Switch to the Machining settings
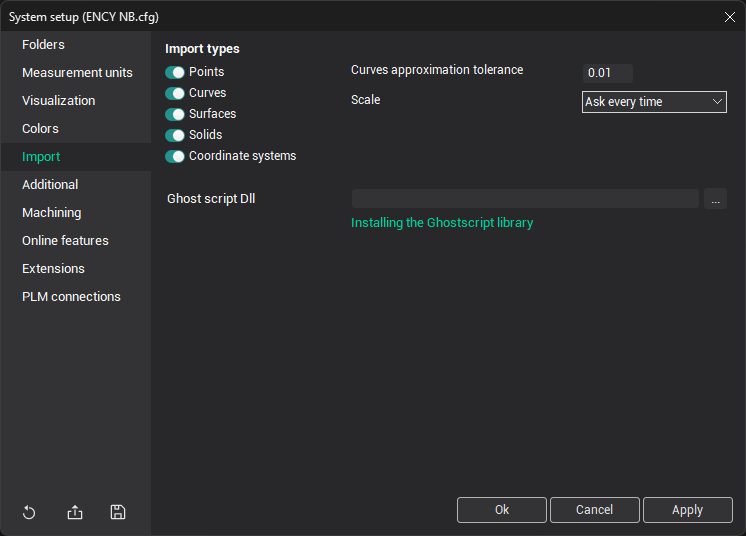746x536 pixels. pyautogui.click(x=52, y=213)
